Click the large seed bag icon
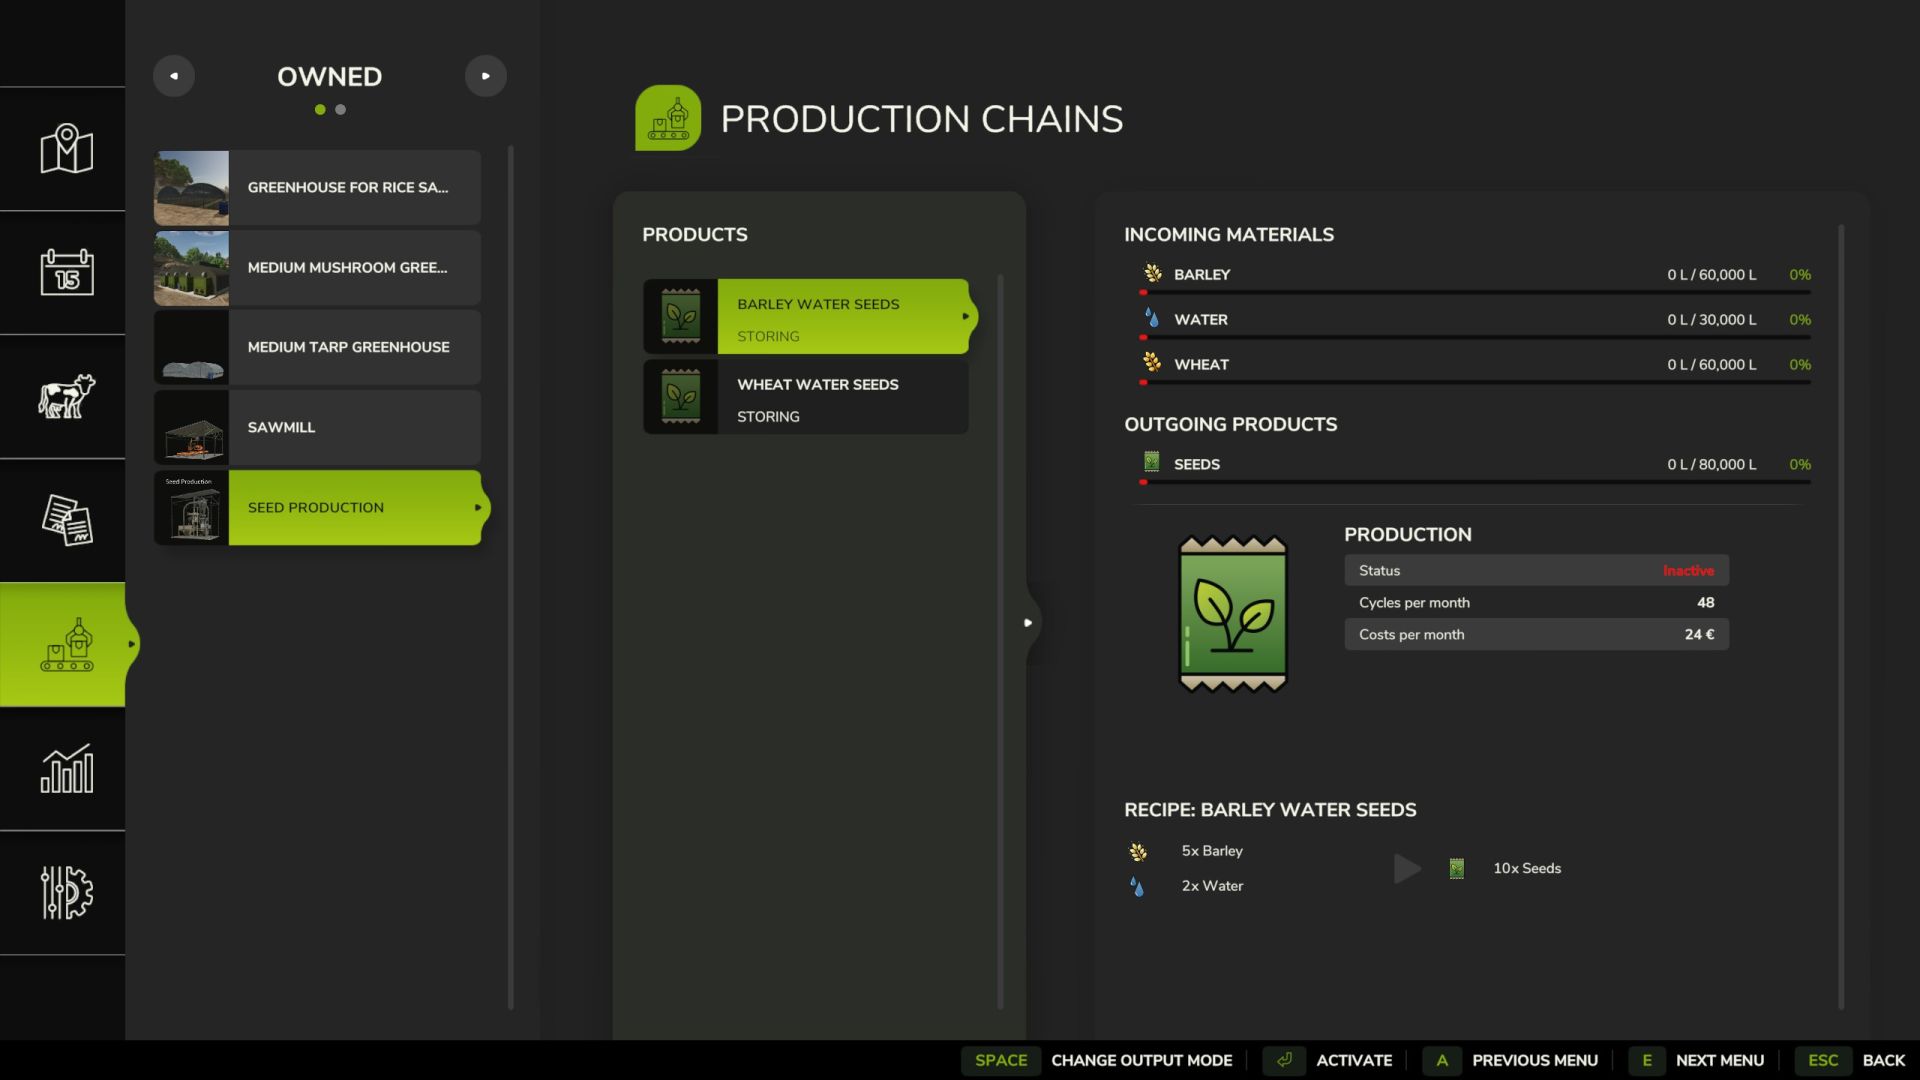The height and width of the screenshot is (1080, 1920). coord(1232,614)
